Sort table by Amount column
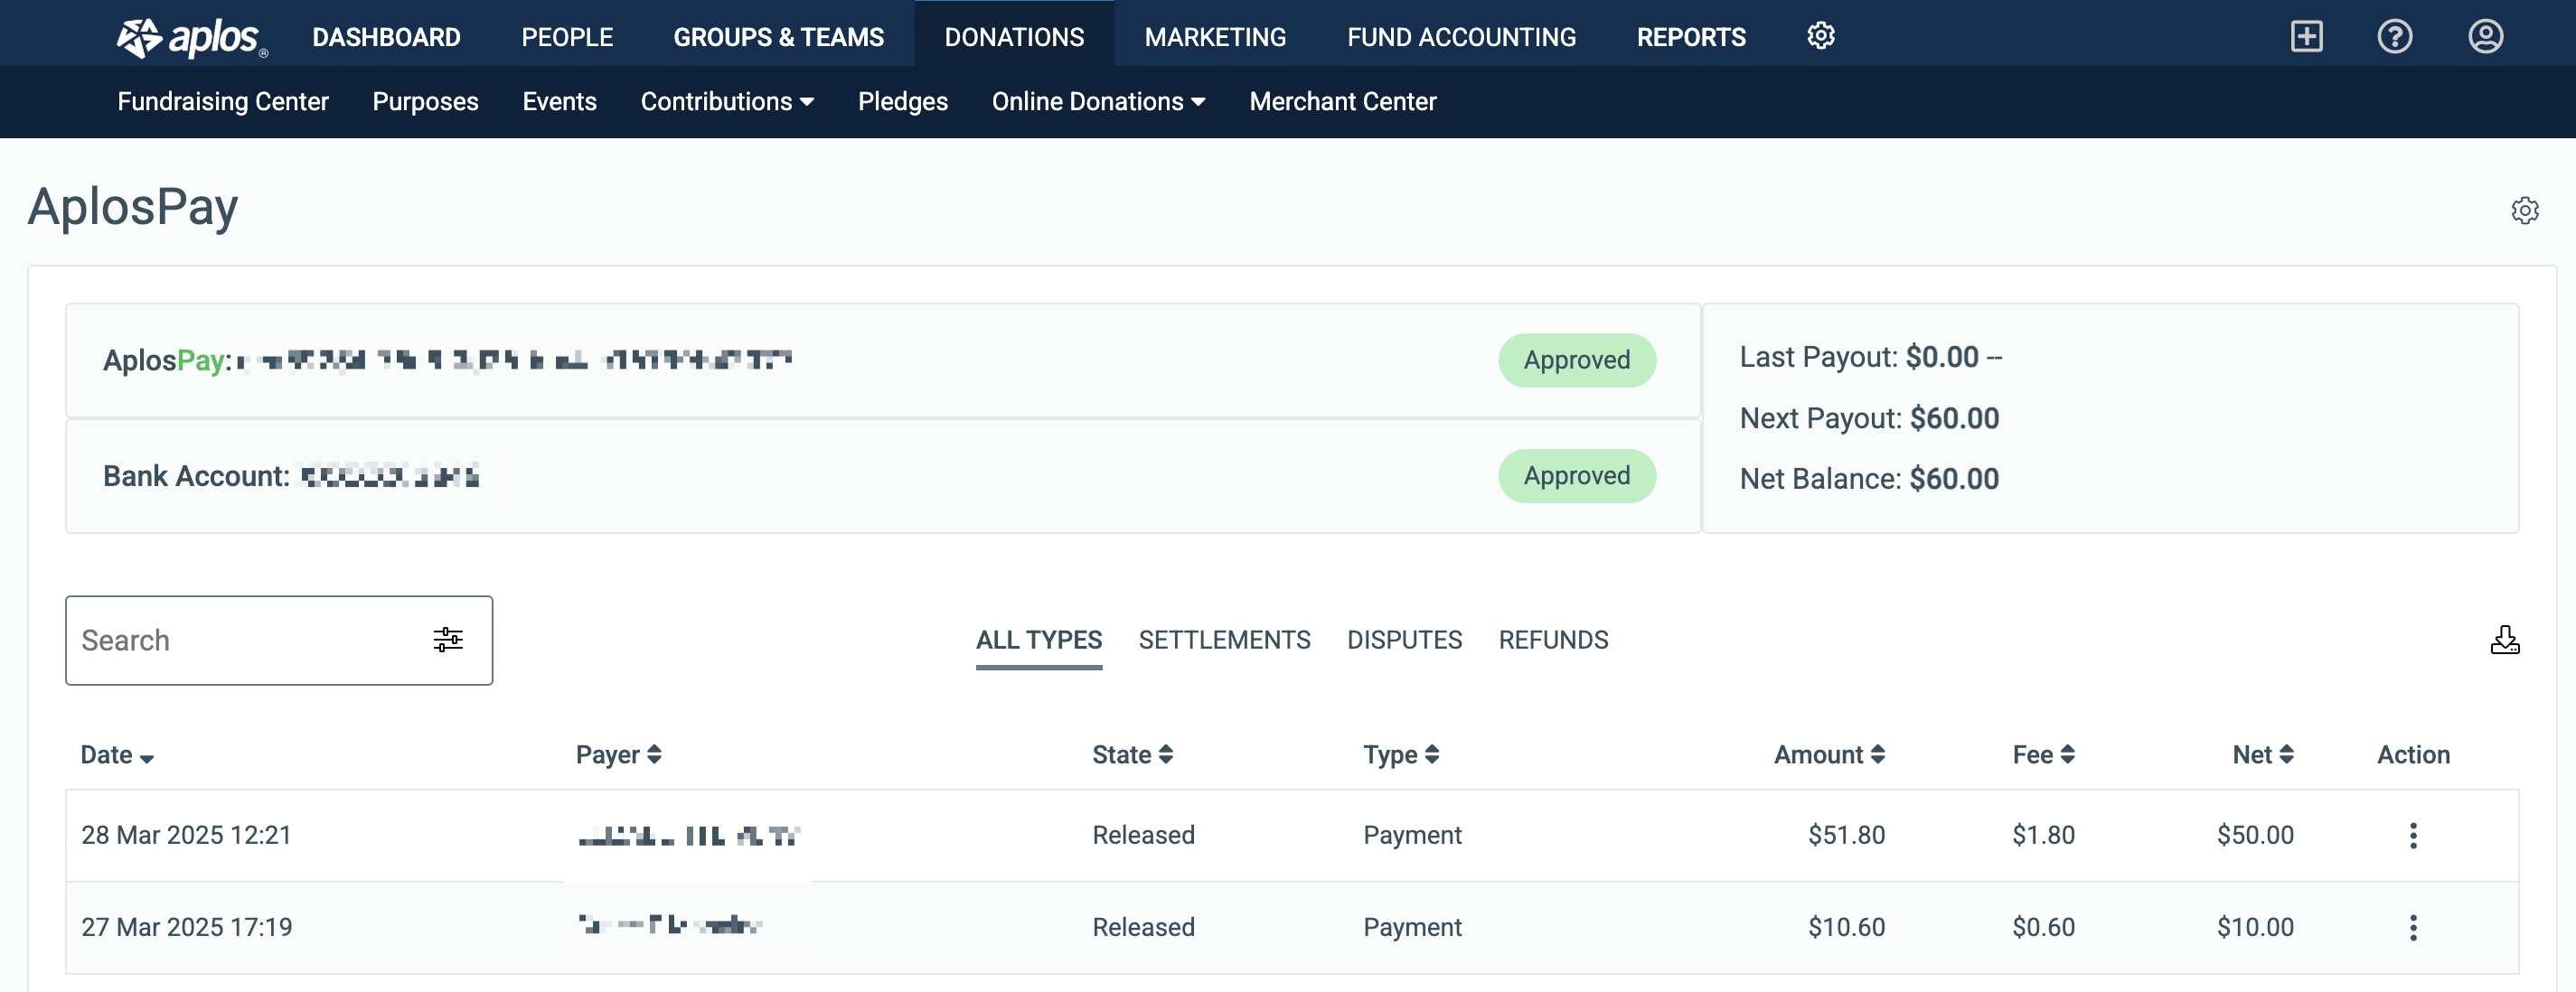The height and width of the screenshot is (992, 2576). click(x=1829, y=755)
